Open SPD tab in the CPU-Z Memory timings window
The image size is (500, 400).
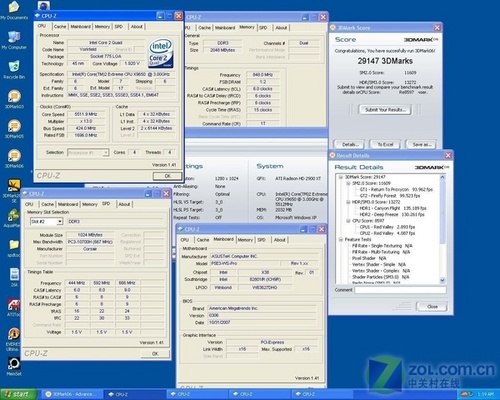pos(263,28)
